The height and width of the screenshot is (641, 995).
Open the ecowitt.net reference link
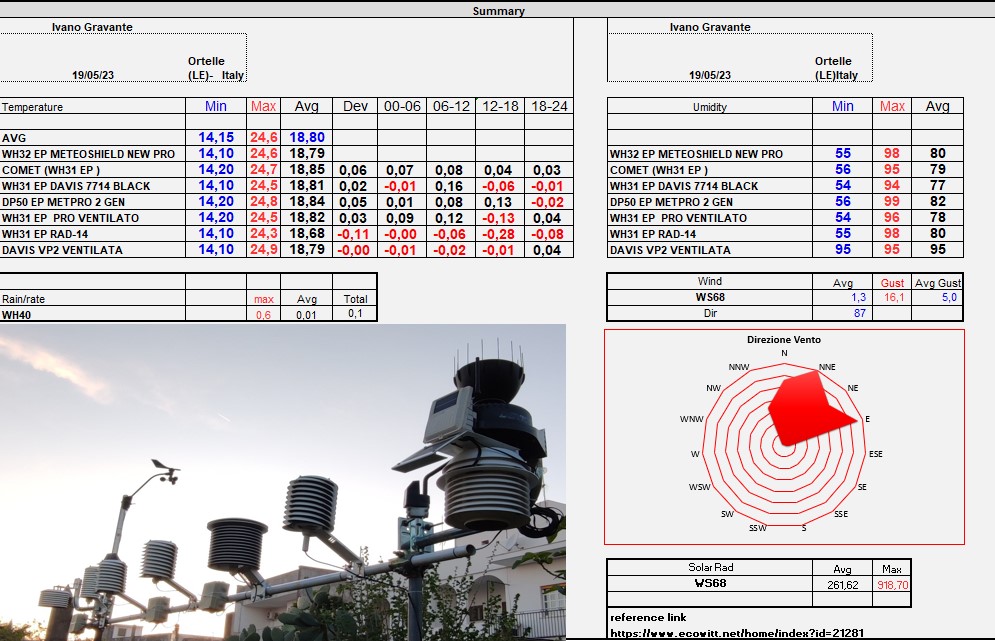[x=737, y=633]
